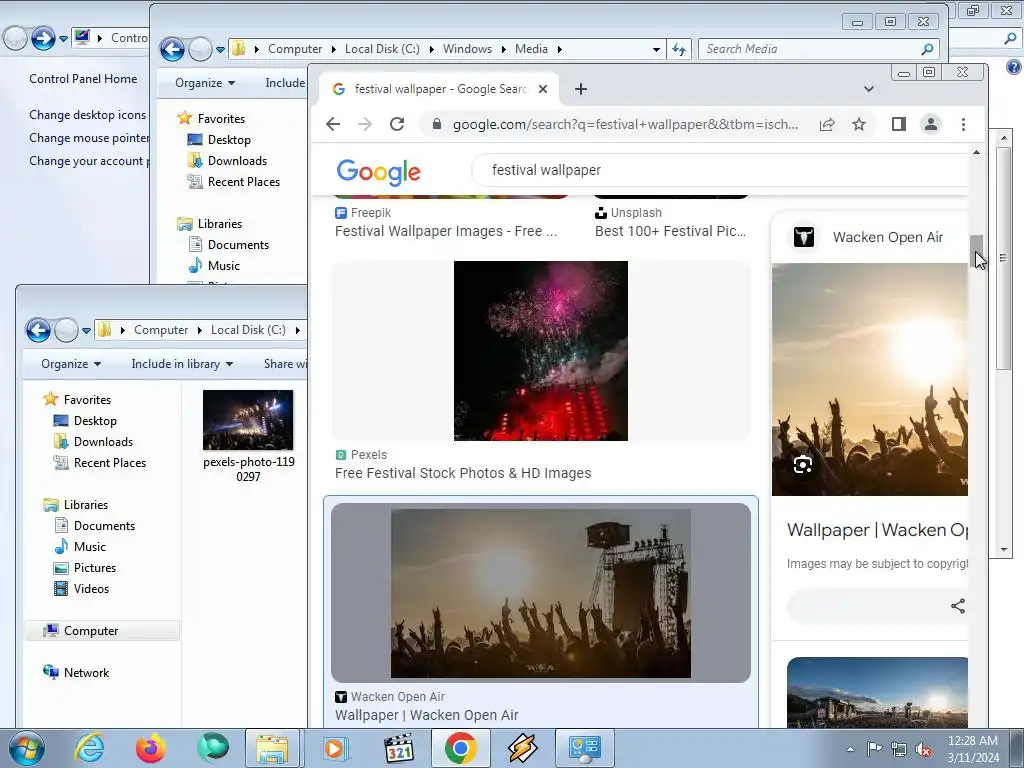This screenshot has height=768, width=1024.
Task: Open the Chrome profile avatar
Action: click(931, 124)
